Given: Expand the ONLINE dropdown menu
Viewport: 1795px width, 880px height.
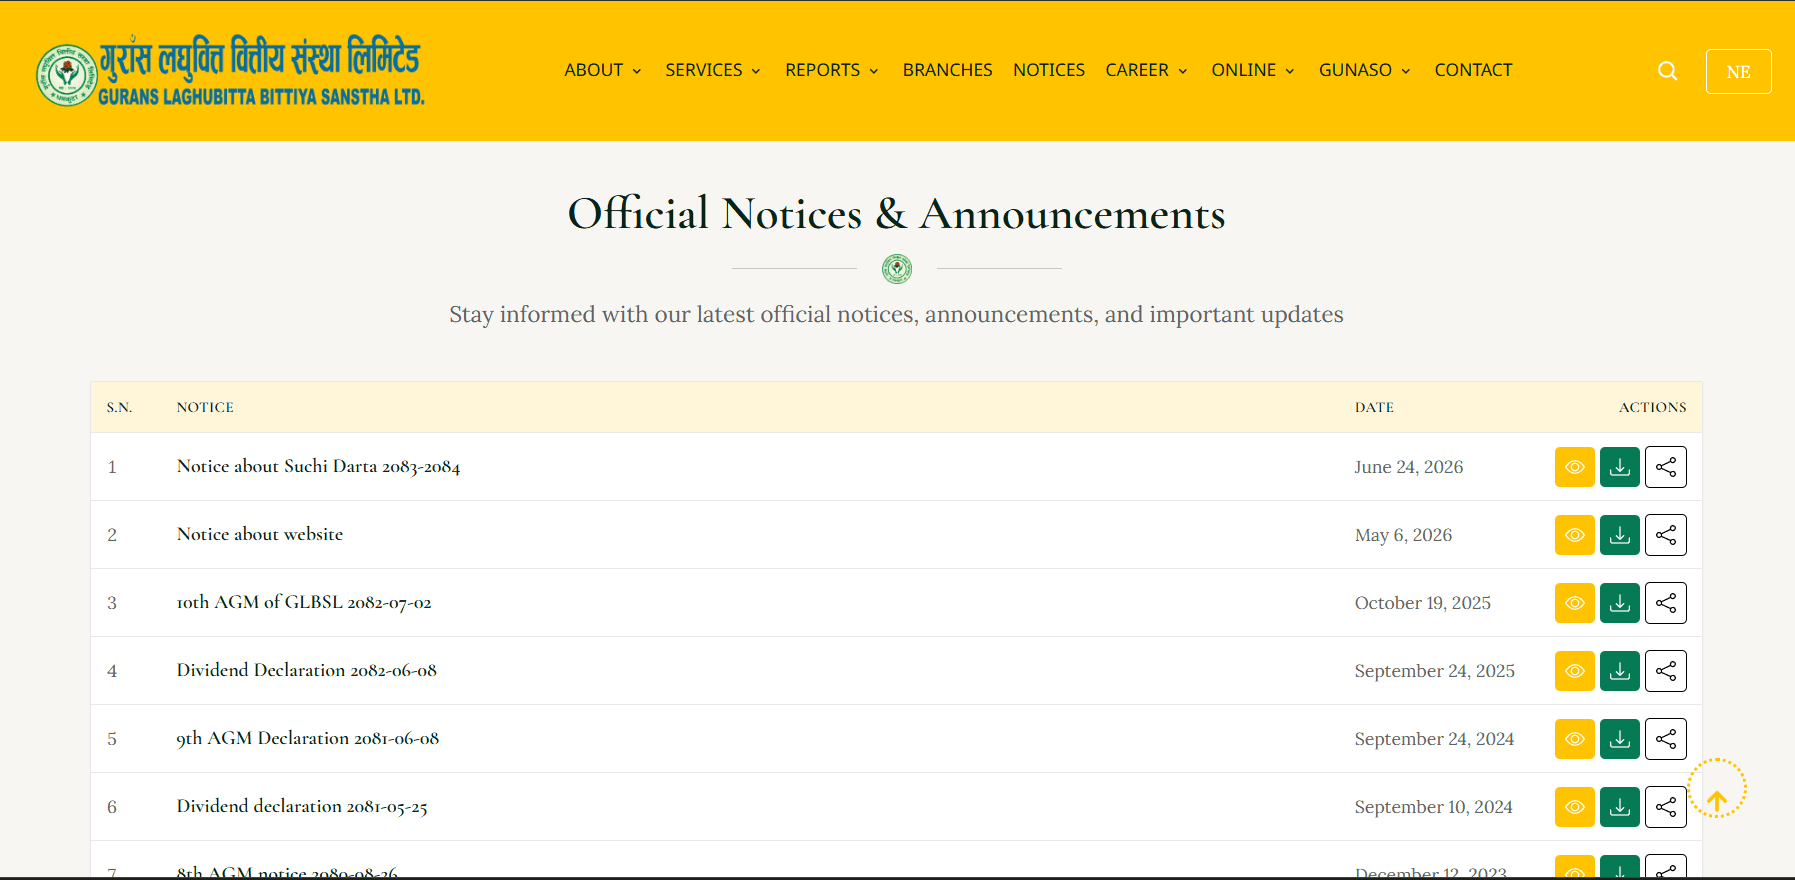Looking at the screenshot, I should pyautogui.click(x=1253, y=70).
